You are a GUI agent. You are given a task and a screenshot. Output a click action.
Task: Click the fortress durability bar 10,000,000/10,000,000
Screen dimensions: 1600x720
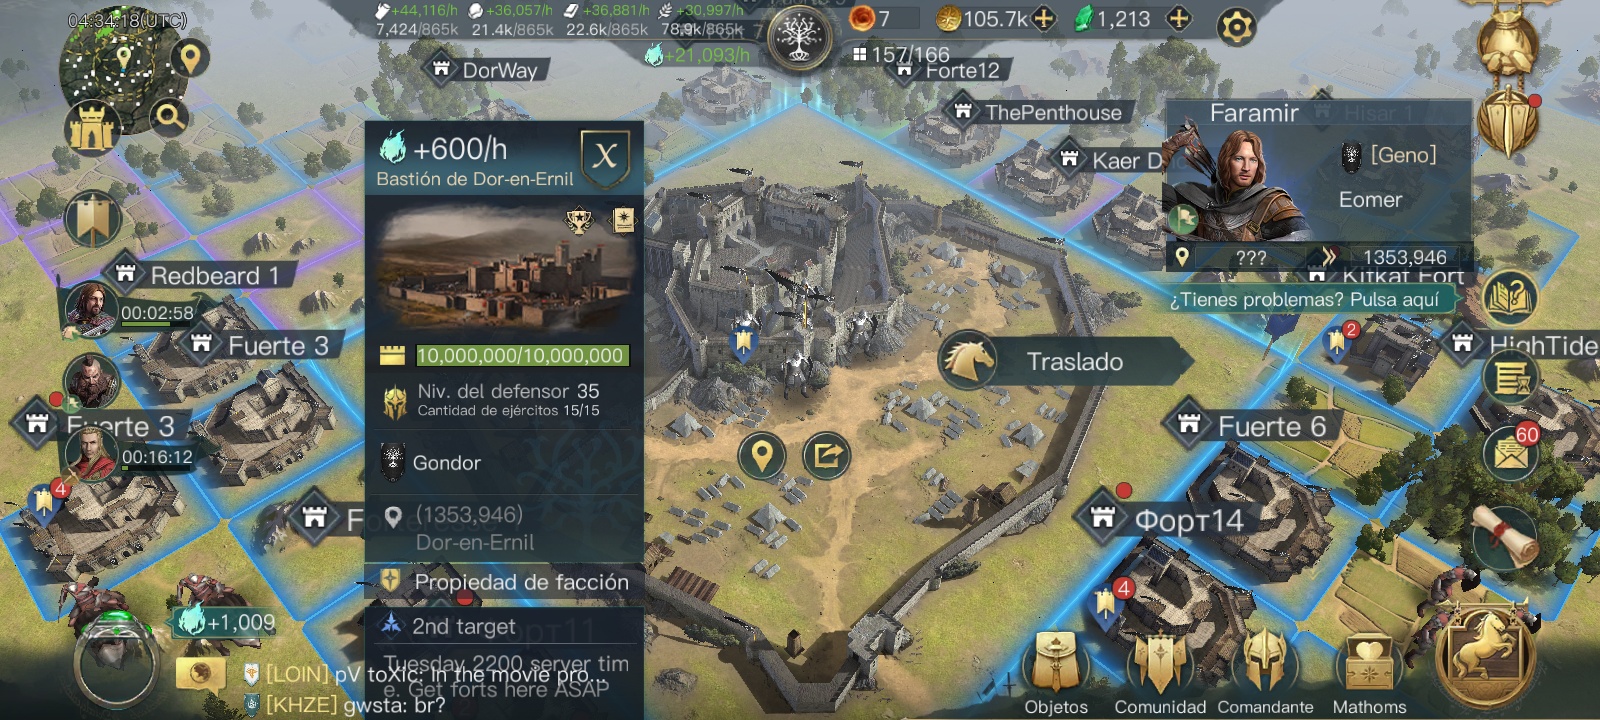[520, 355]
